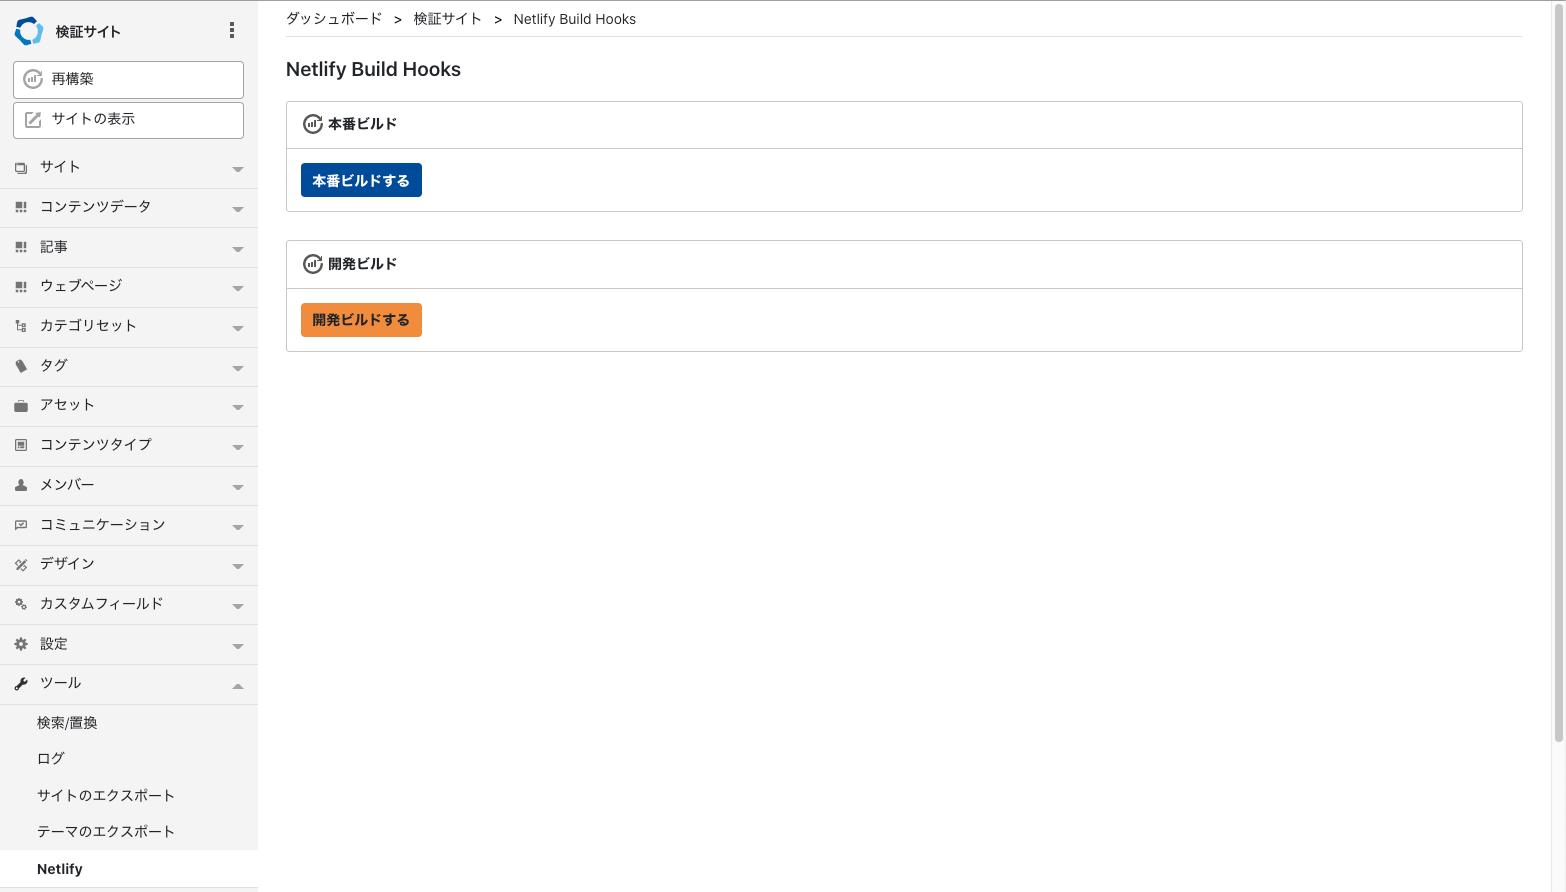Open the three-dot site actions menu
Viewport: 1566px width, 892px height.
click(x=232, y=31)
